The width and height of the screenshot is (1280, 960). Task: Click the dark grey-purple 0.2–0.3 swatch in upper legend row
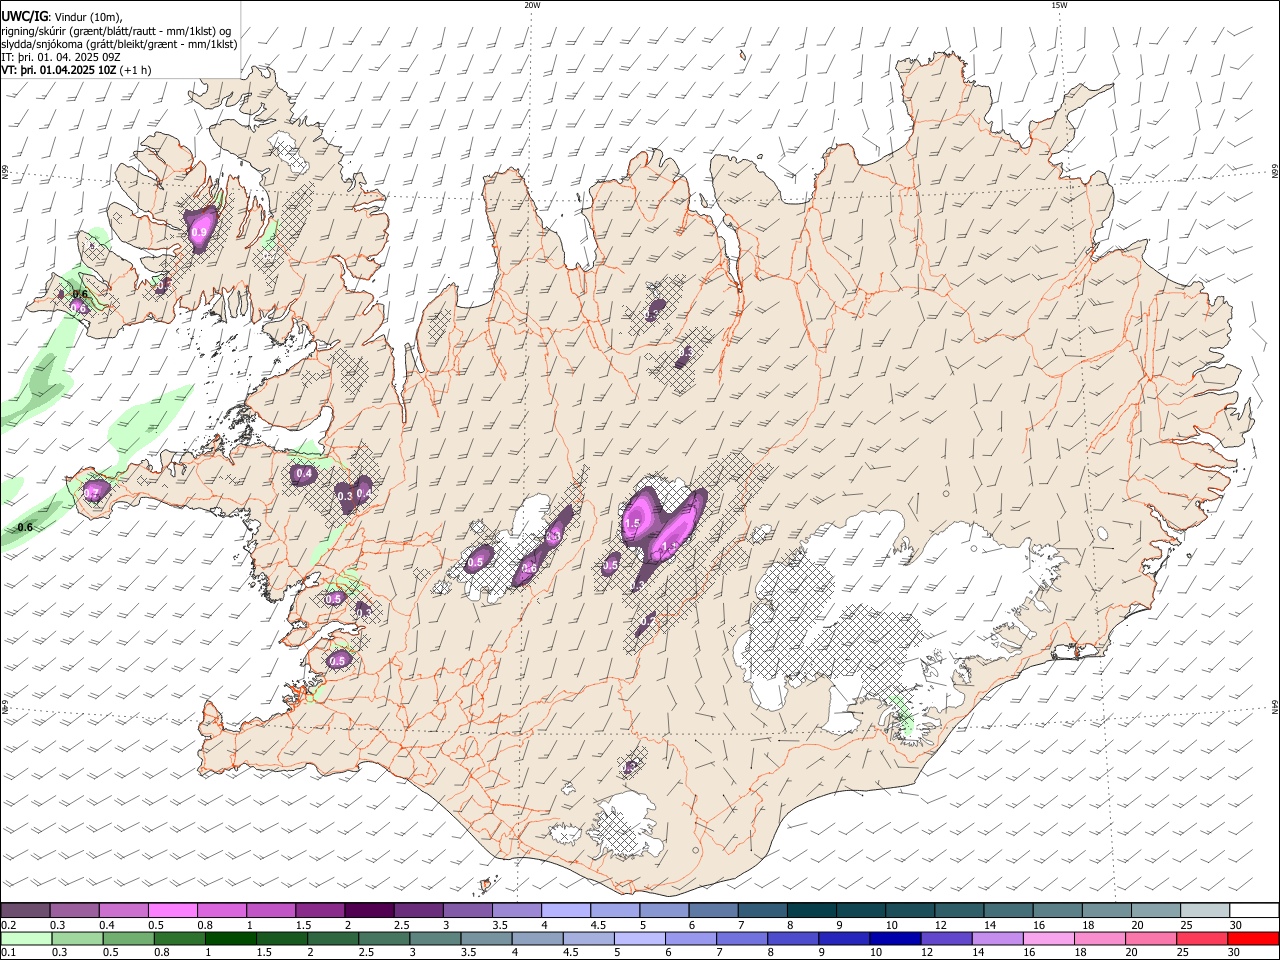26,910
